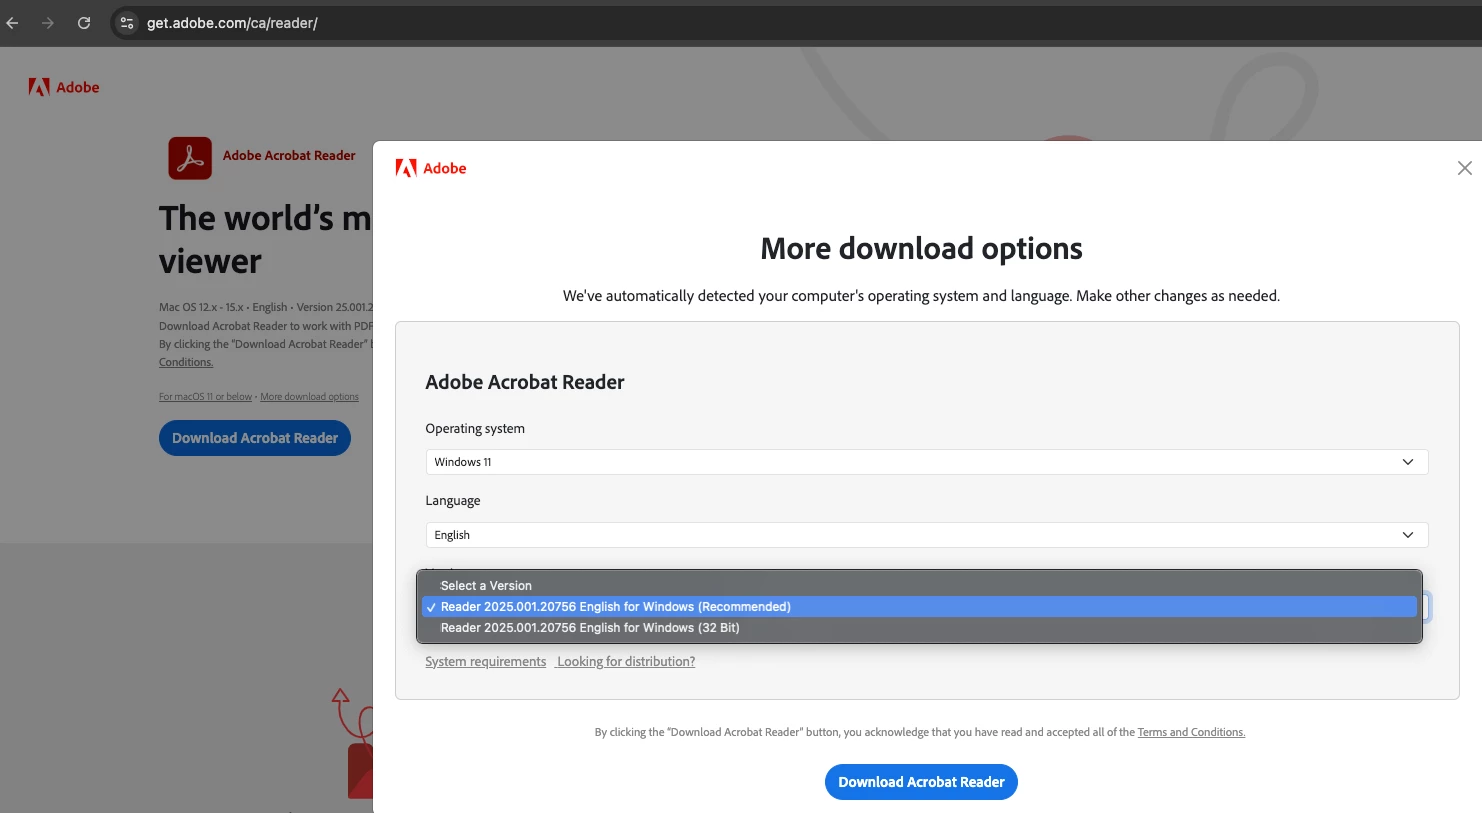
Task: Open the Terms and Conditions link in dialog
Action: [x=1191, y=732]
